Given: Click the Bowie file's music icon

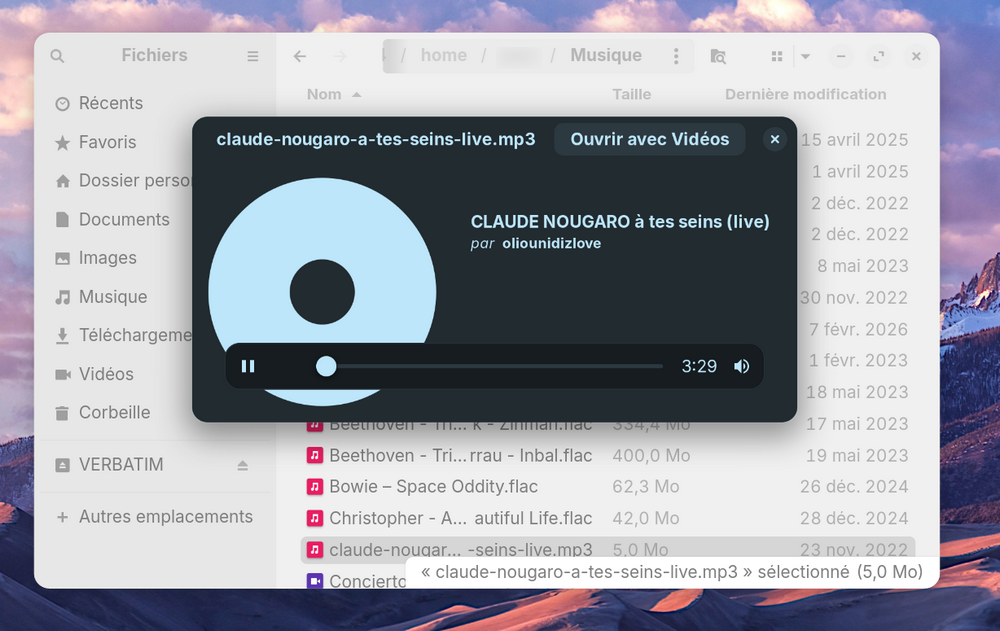Looking at the screenshot, I should 314,487.
